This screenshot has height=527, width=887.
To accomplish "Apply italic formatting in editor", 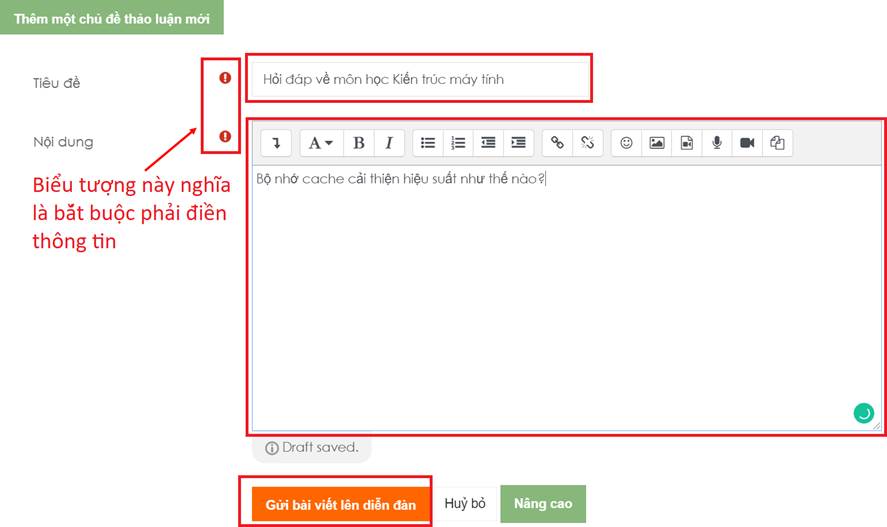I will pyautogui.click(x=389, y=142).
